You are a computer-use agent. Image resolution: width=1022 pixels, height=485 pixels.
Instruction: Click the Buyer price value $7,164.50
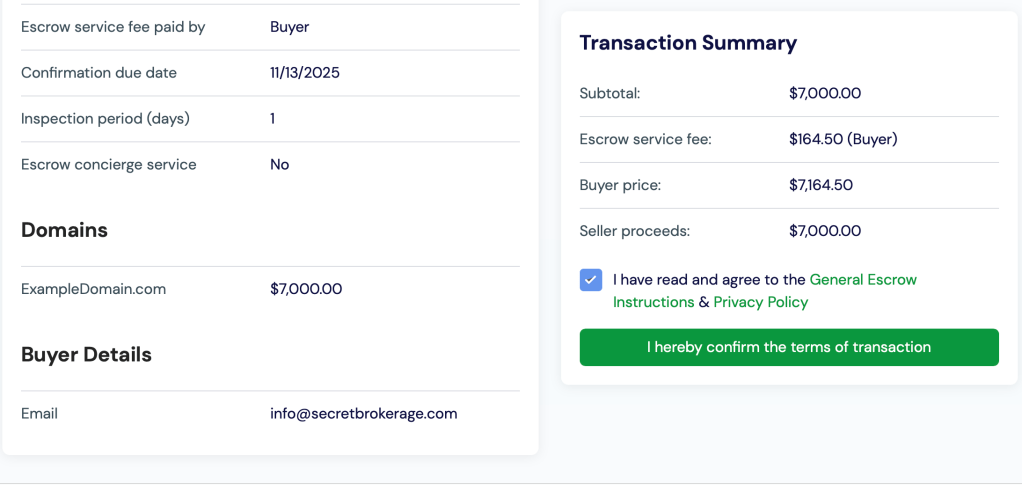(820, 185)
